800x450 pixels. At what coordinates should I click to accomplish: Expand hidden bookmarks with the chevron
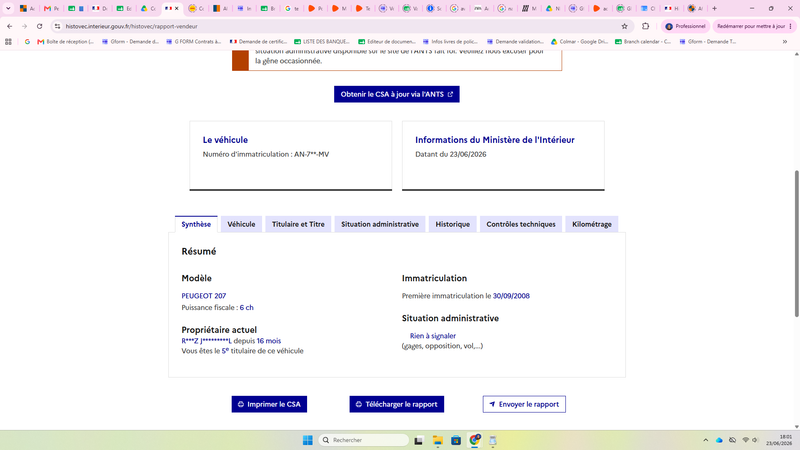785,42
